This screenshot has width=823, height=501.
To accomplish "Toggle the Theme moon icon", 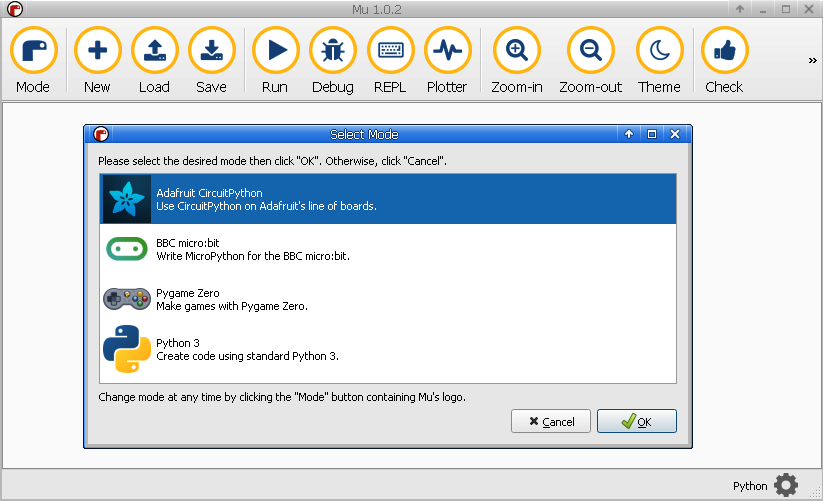I will (x=660, y=50).
